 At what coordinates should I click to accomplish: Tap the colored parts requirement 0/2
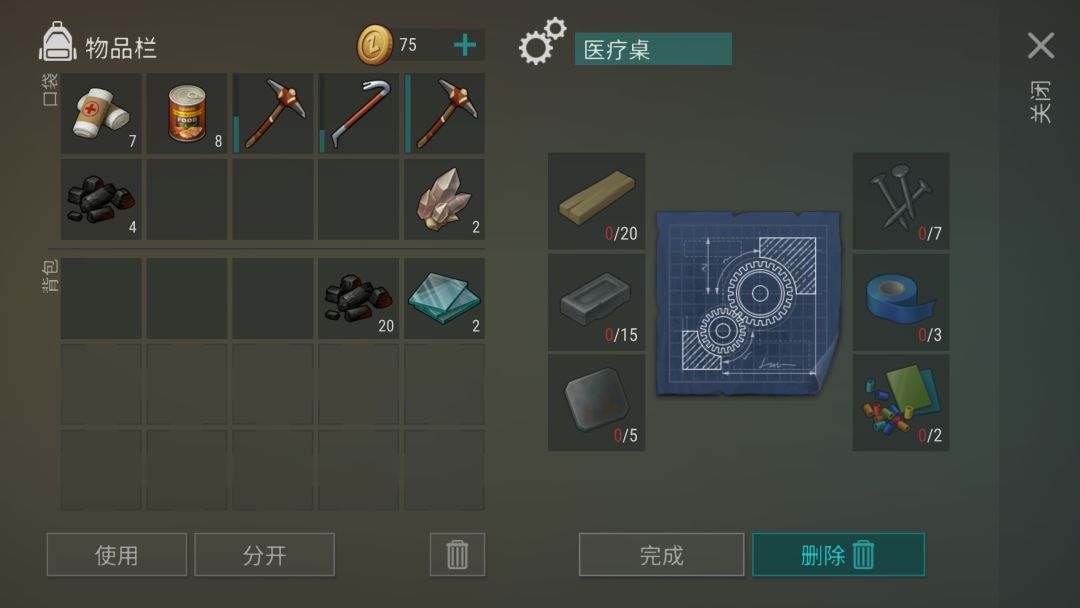(901, 403)
